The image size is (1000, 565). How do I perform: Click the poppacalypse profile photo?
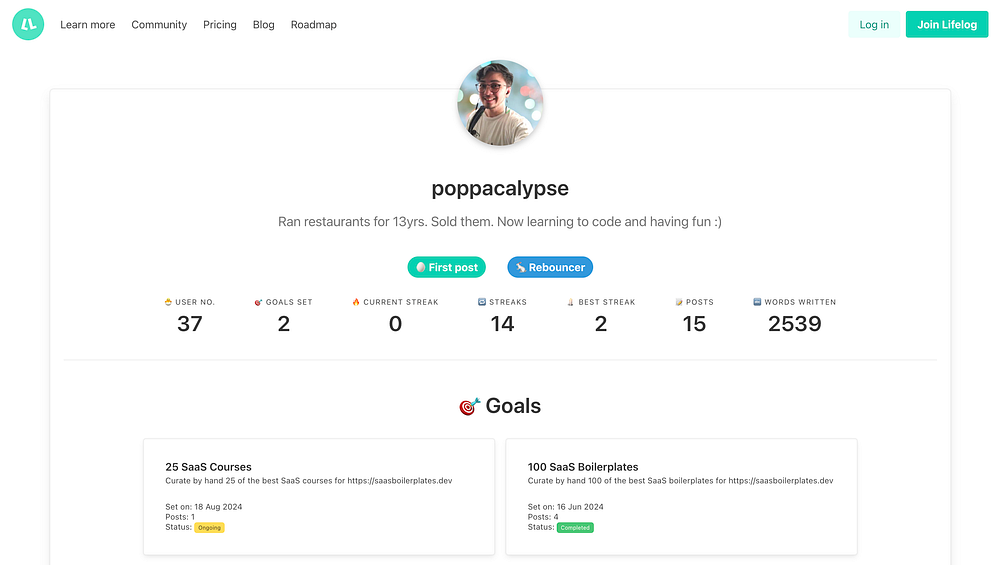[500, 103]
